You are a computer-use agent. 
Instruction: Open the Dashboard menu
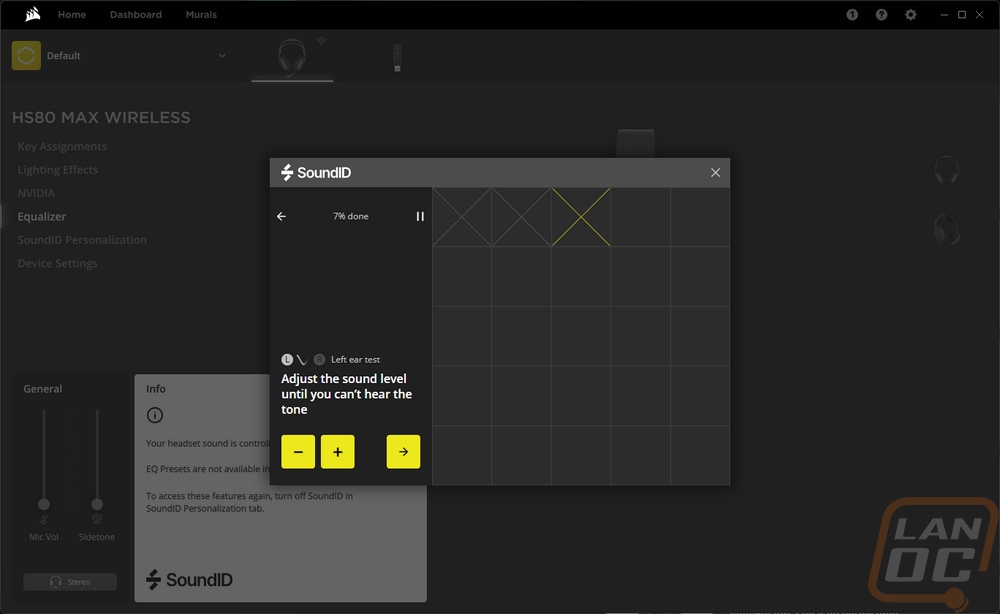(x=136, y=15)
